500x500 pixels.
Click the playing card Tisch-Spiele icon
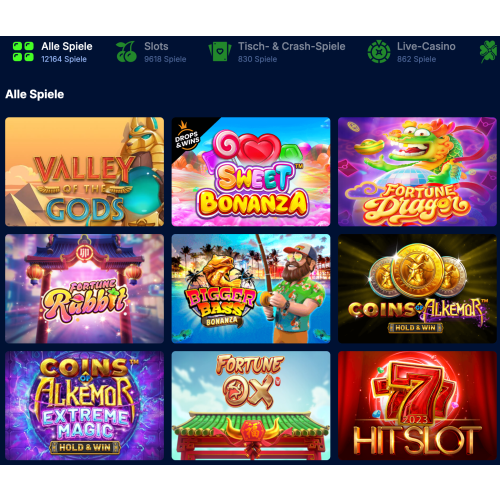click(x=220, y=52)
